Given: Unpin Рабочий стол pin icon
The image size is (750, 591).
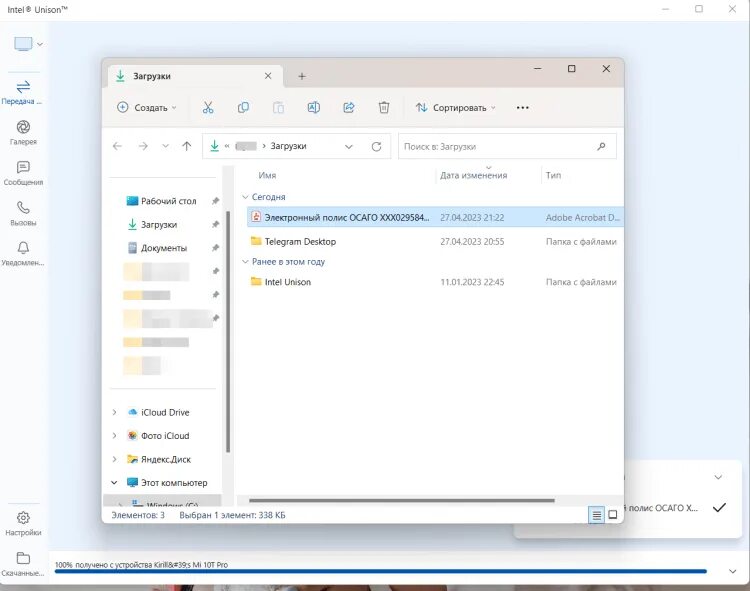Looking at the screenshot, I should click(x=216, y=201).
